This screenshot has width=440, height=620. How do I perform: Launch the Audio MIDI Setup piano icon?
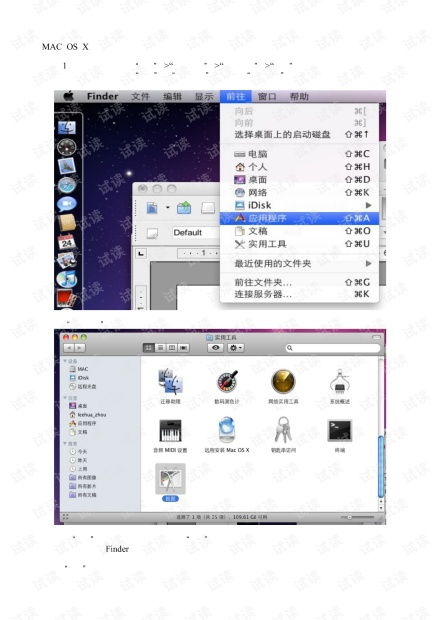point(170,431)
